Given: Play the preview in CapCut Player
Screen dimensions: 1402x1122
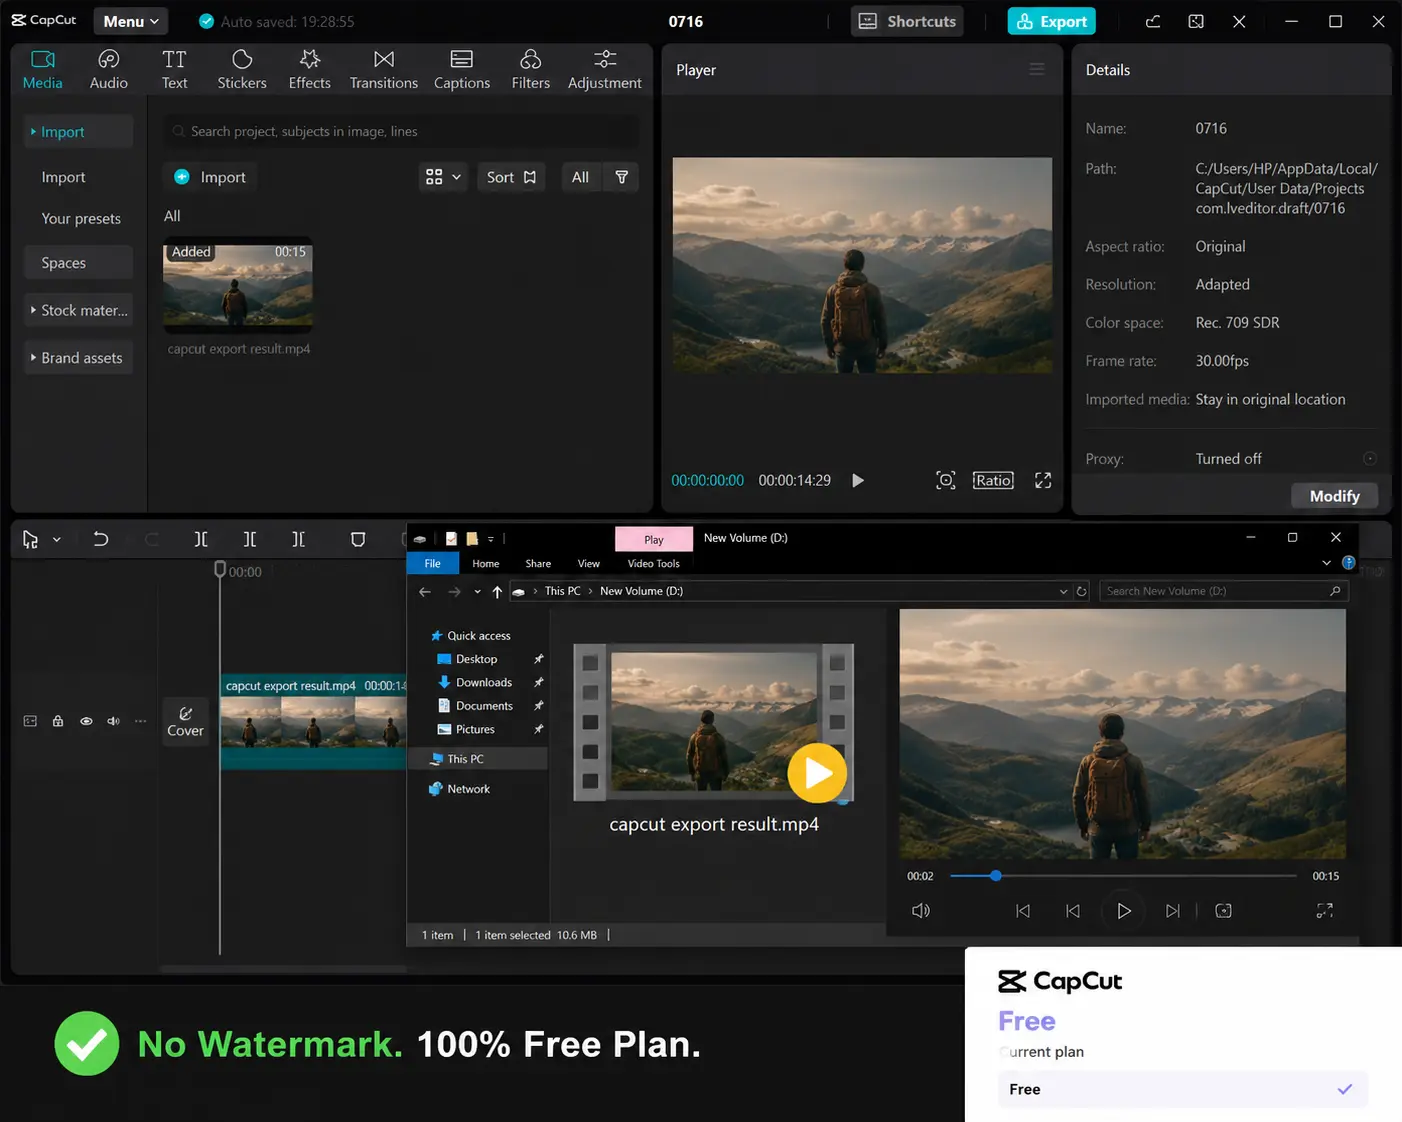Looking at the screenshot, I should point(858,480).
